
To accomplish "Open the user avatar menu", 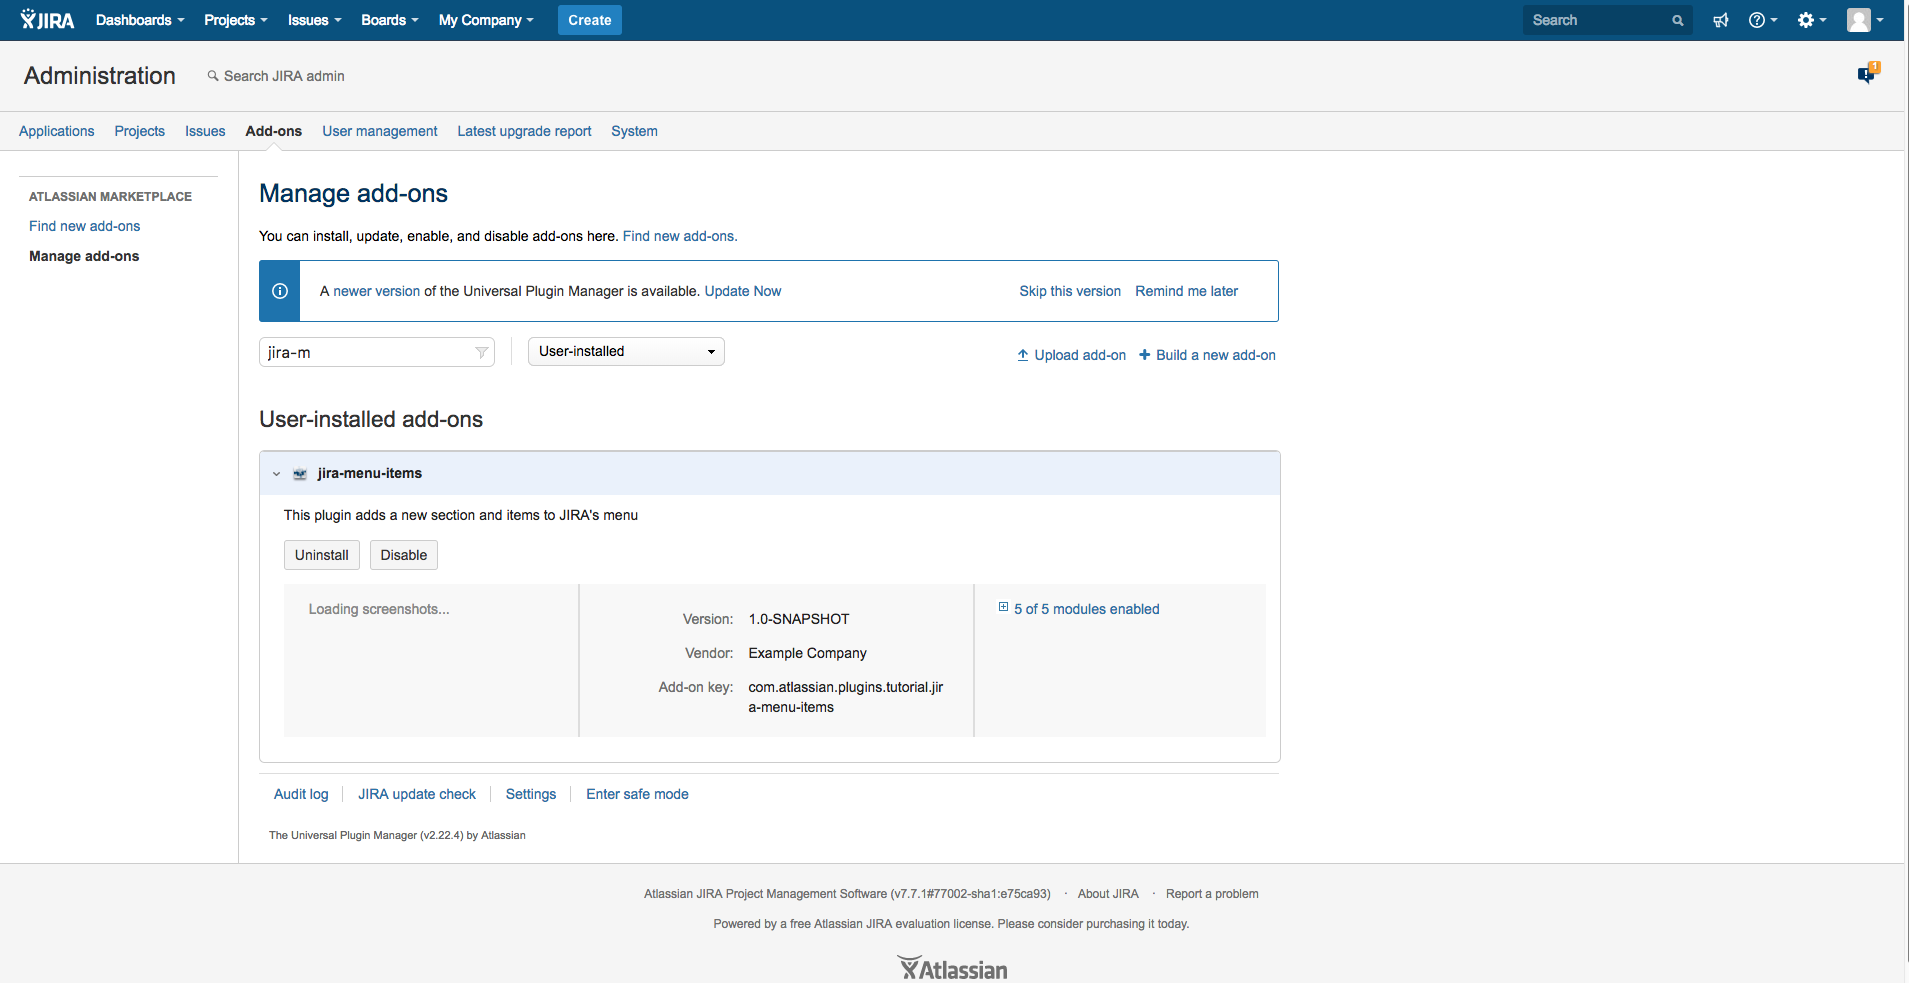I will point(1865,20).
